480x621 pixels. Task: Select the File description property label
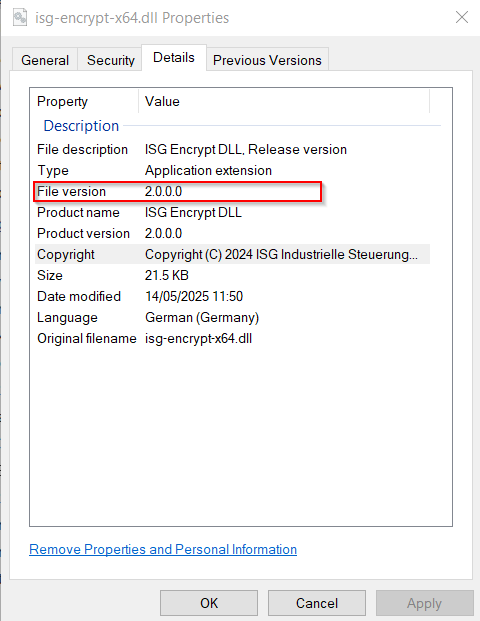coord(82,149)
